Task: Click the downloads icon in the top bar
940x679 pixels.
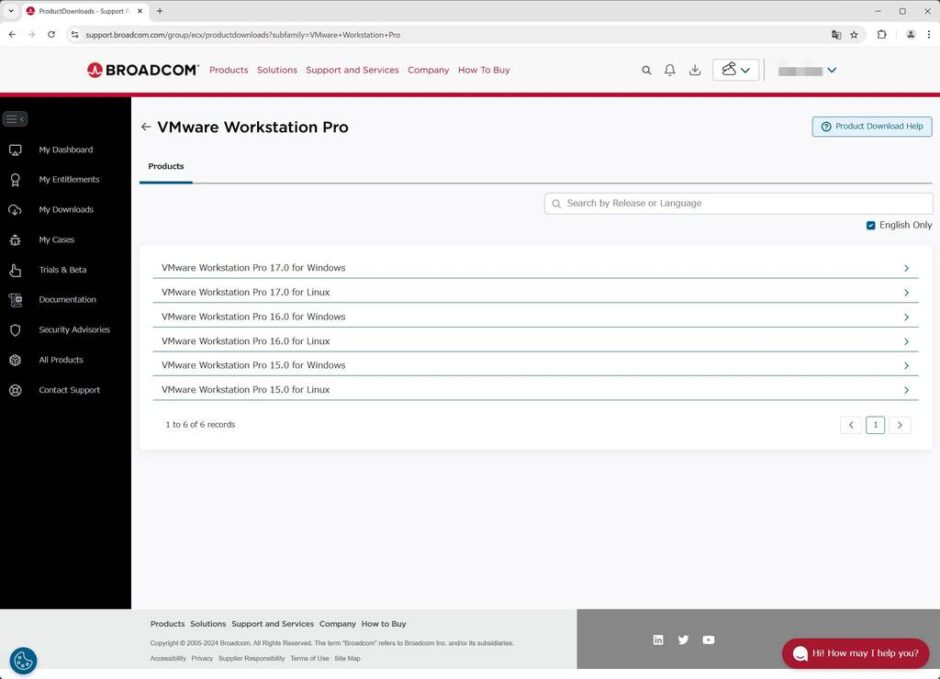Action: (694, 70)
